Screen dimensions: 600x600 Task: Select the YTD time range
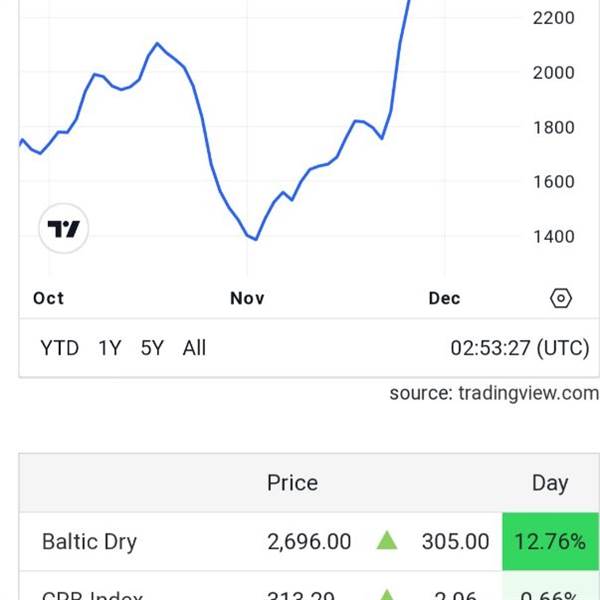pos(59,348)
